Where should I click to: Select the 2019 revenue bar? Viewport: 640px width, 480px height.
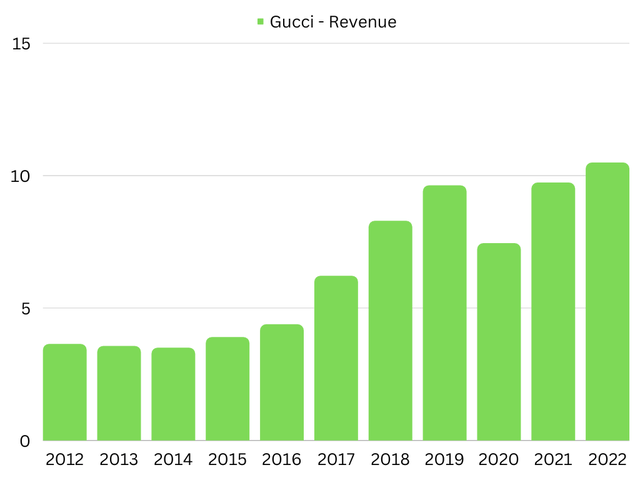click(445, 313)
